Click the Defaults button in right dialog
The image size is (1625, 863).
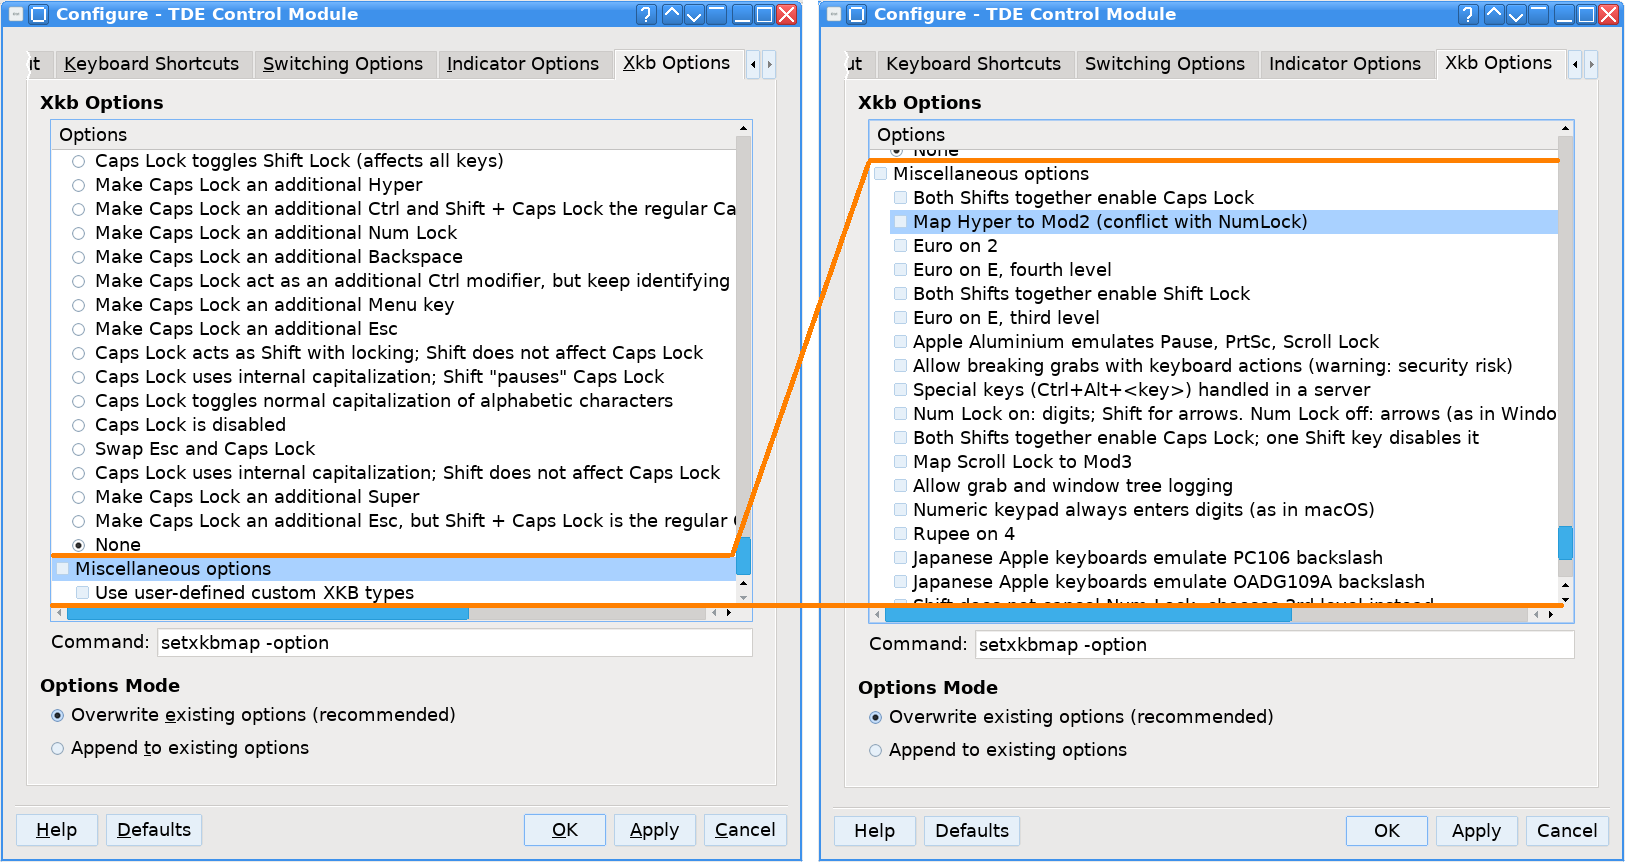pos(971,831)
